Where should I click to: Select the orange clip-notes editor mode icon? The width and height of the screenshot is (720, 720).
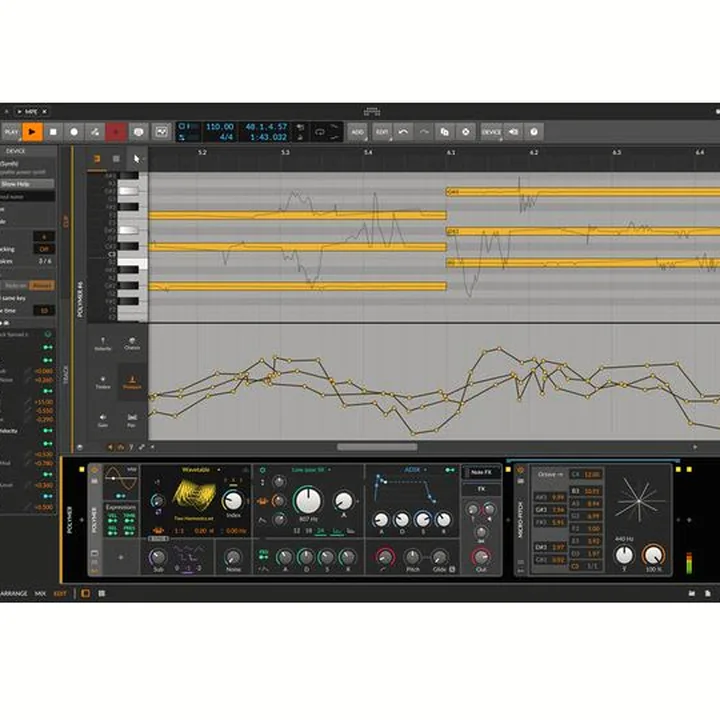(x=97, y=159)
